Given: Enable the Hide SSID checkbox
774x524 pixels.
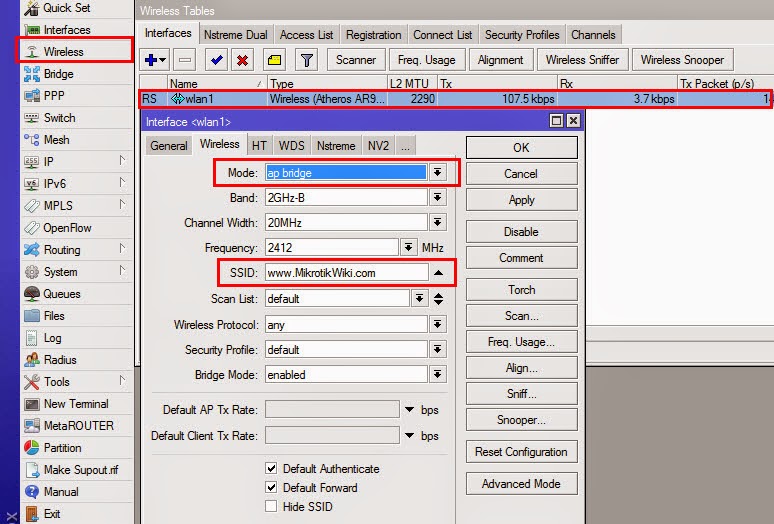Looking at the screenshot, I should click(272, 507).
